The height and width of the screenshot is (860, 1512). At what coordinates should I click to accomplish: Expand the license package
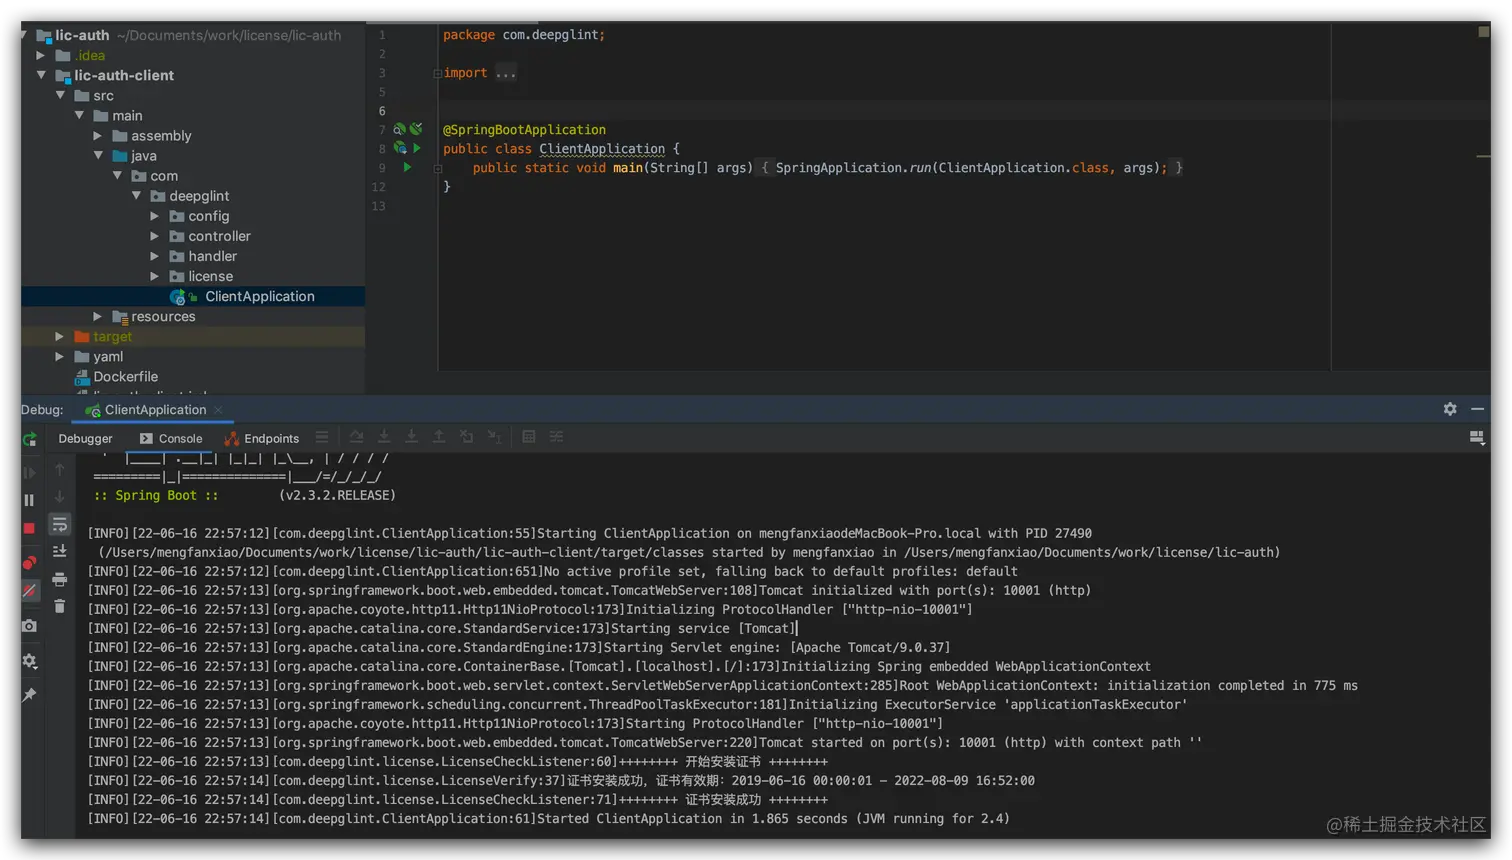tap(155, 276)
